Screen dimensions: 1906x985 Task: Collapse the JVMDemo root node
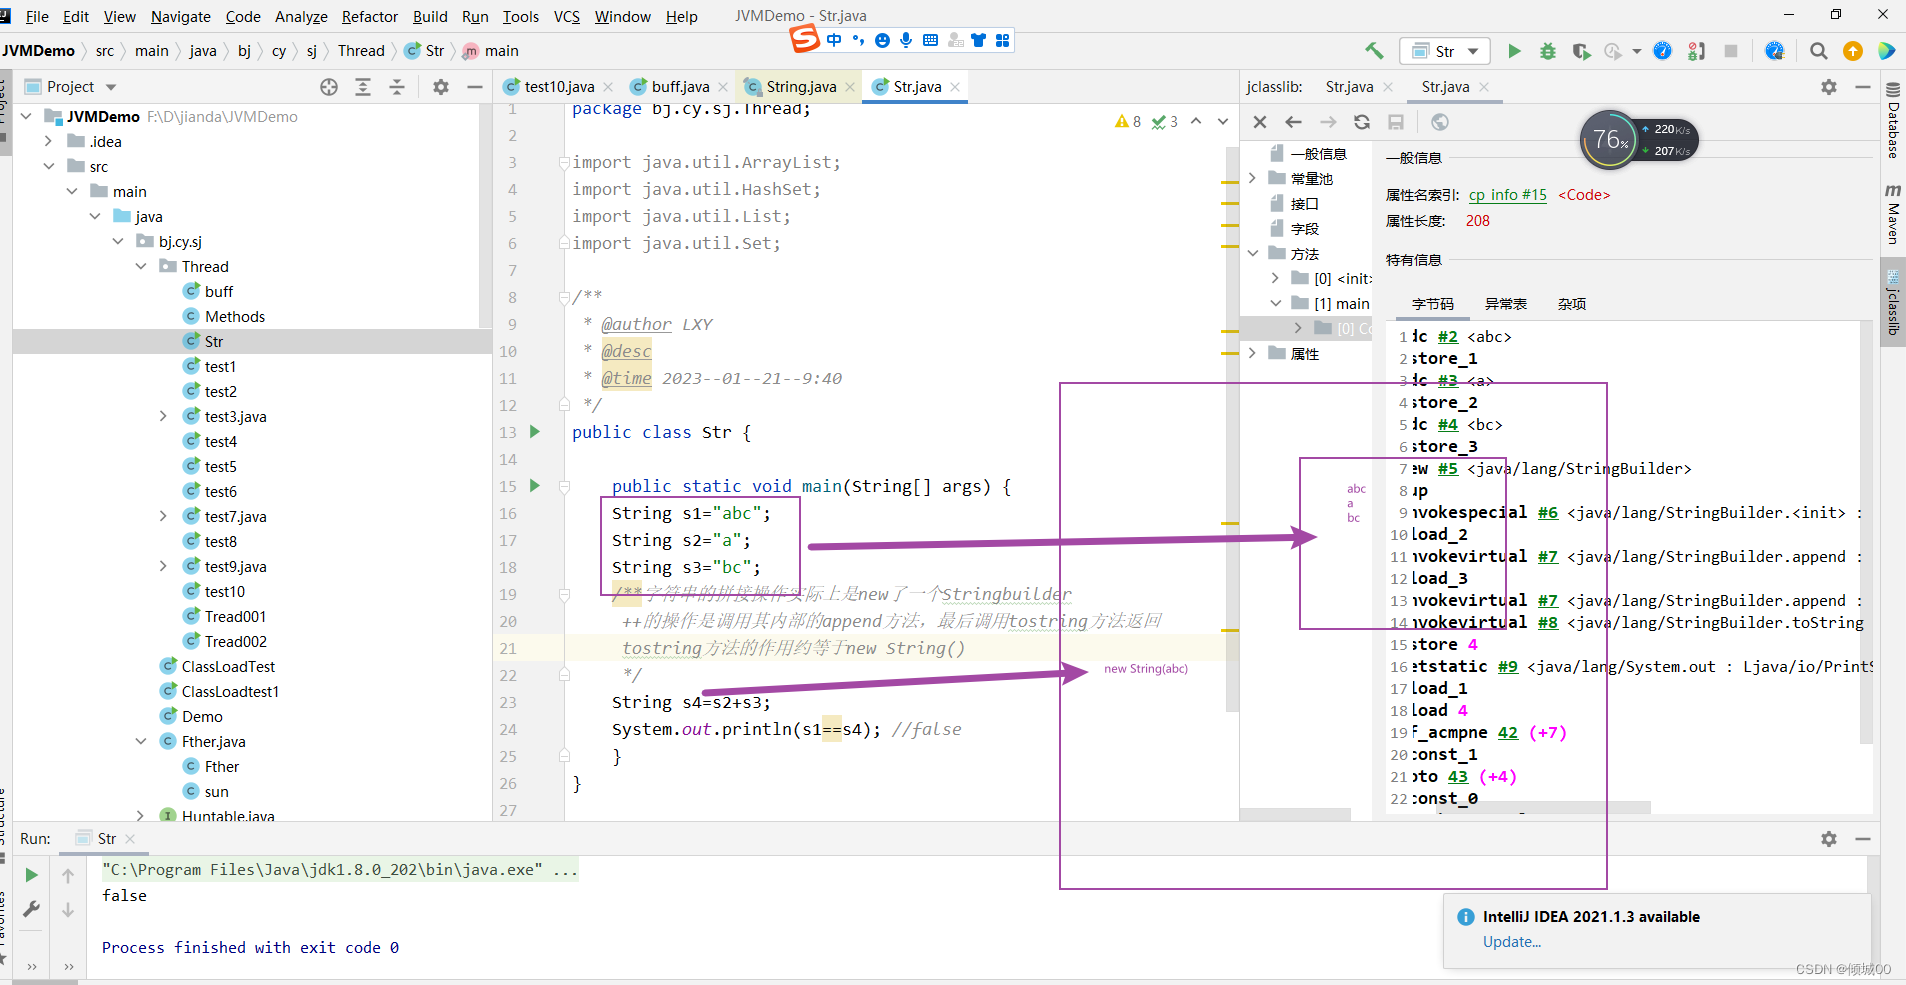(27, 117)
